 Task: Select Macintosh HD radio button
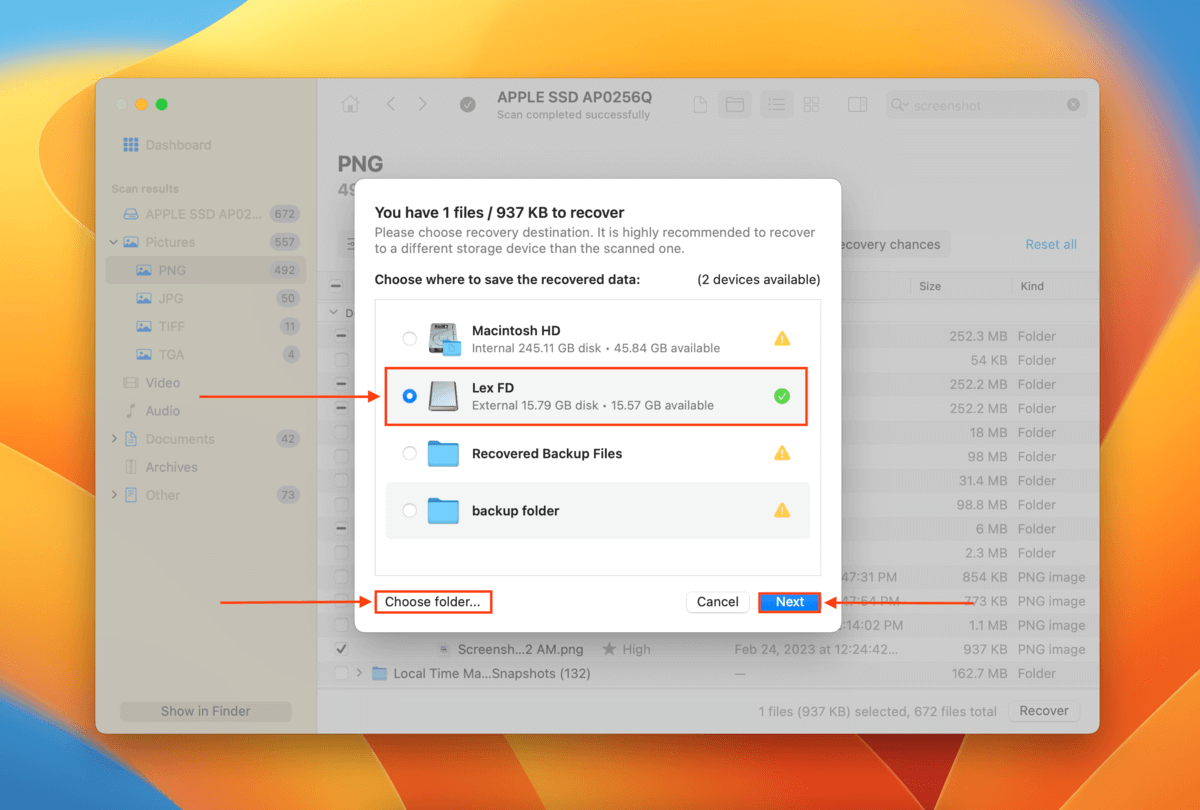409,339
